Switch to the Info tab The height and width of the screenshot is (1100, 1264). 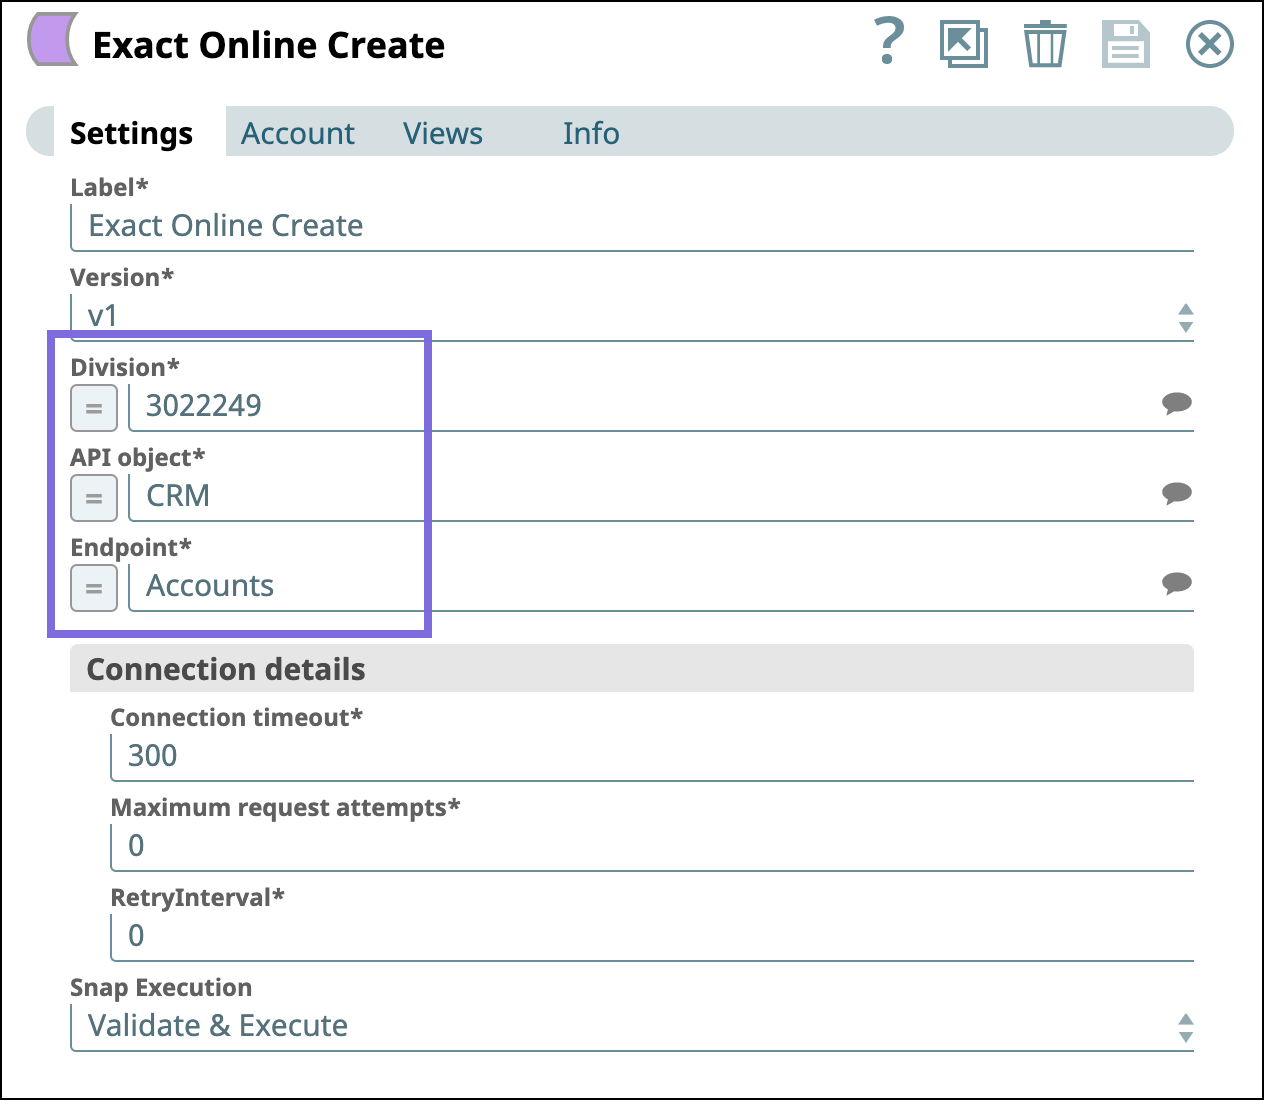591,133
